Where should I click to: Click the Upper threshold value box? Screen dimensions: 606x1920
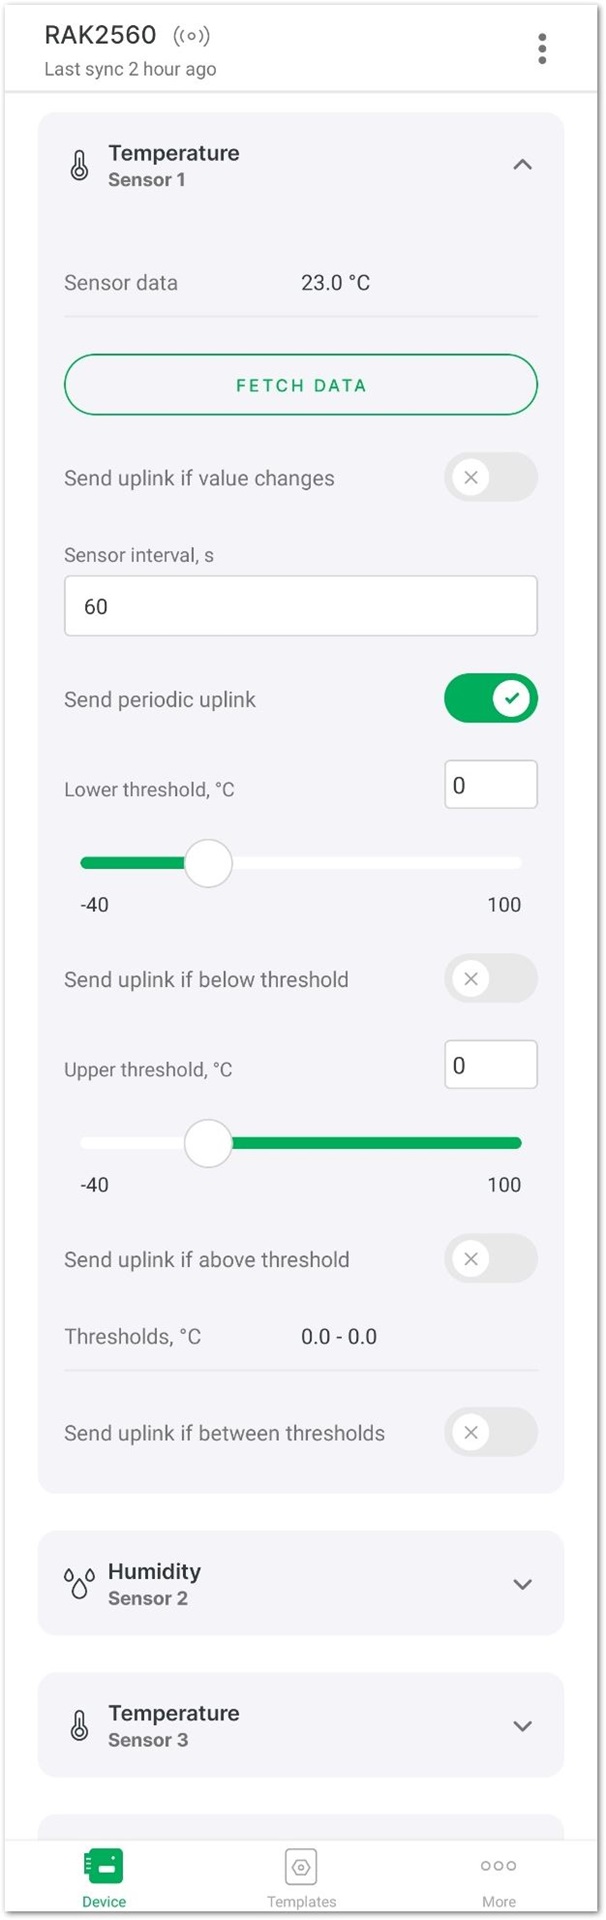point(491,1065)
